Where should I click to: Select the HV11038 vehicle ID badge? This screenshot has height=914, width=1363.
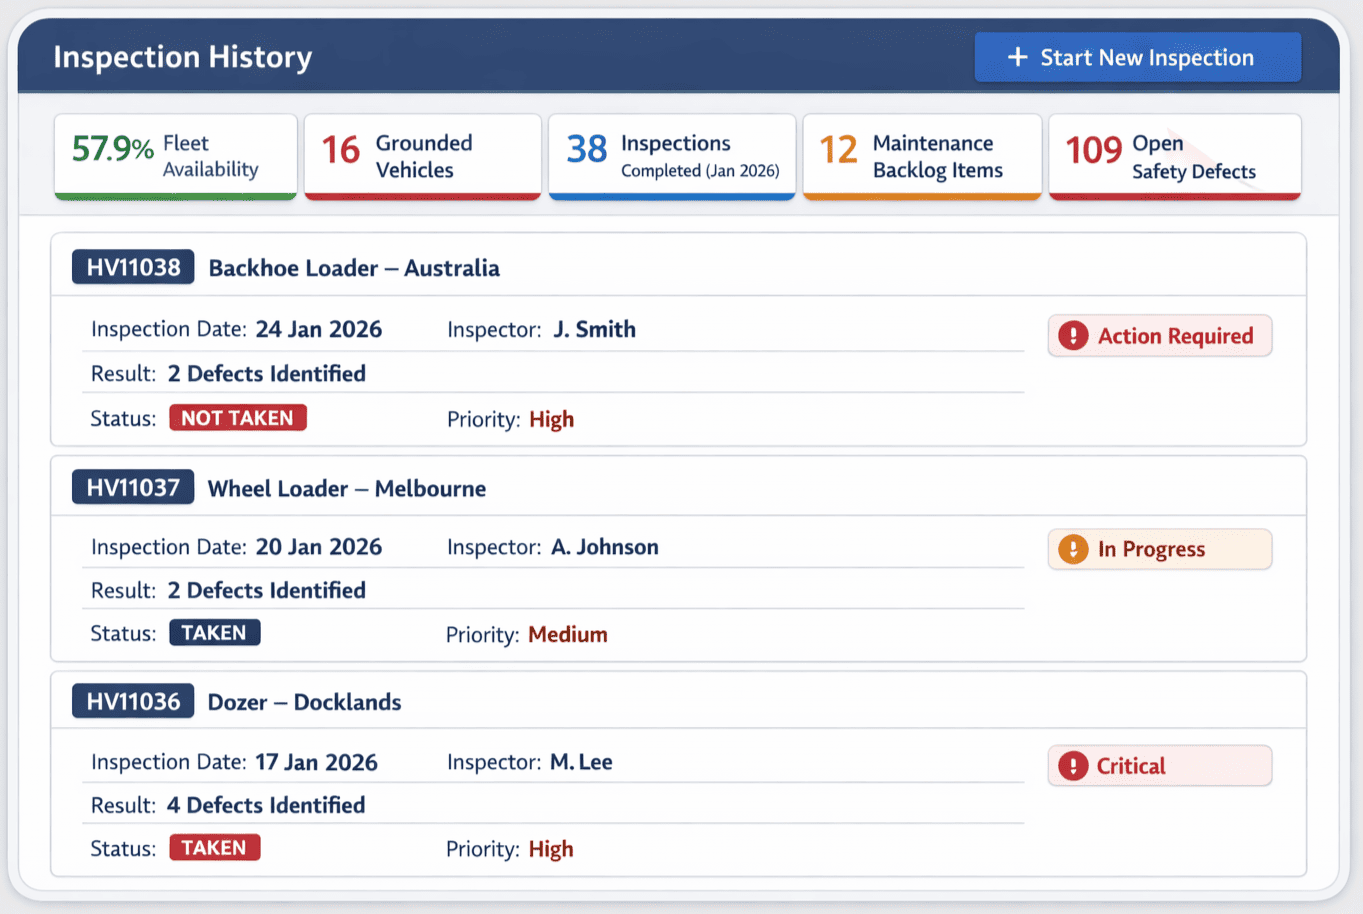132,266
